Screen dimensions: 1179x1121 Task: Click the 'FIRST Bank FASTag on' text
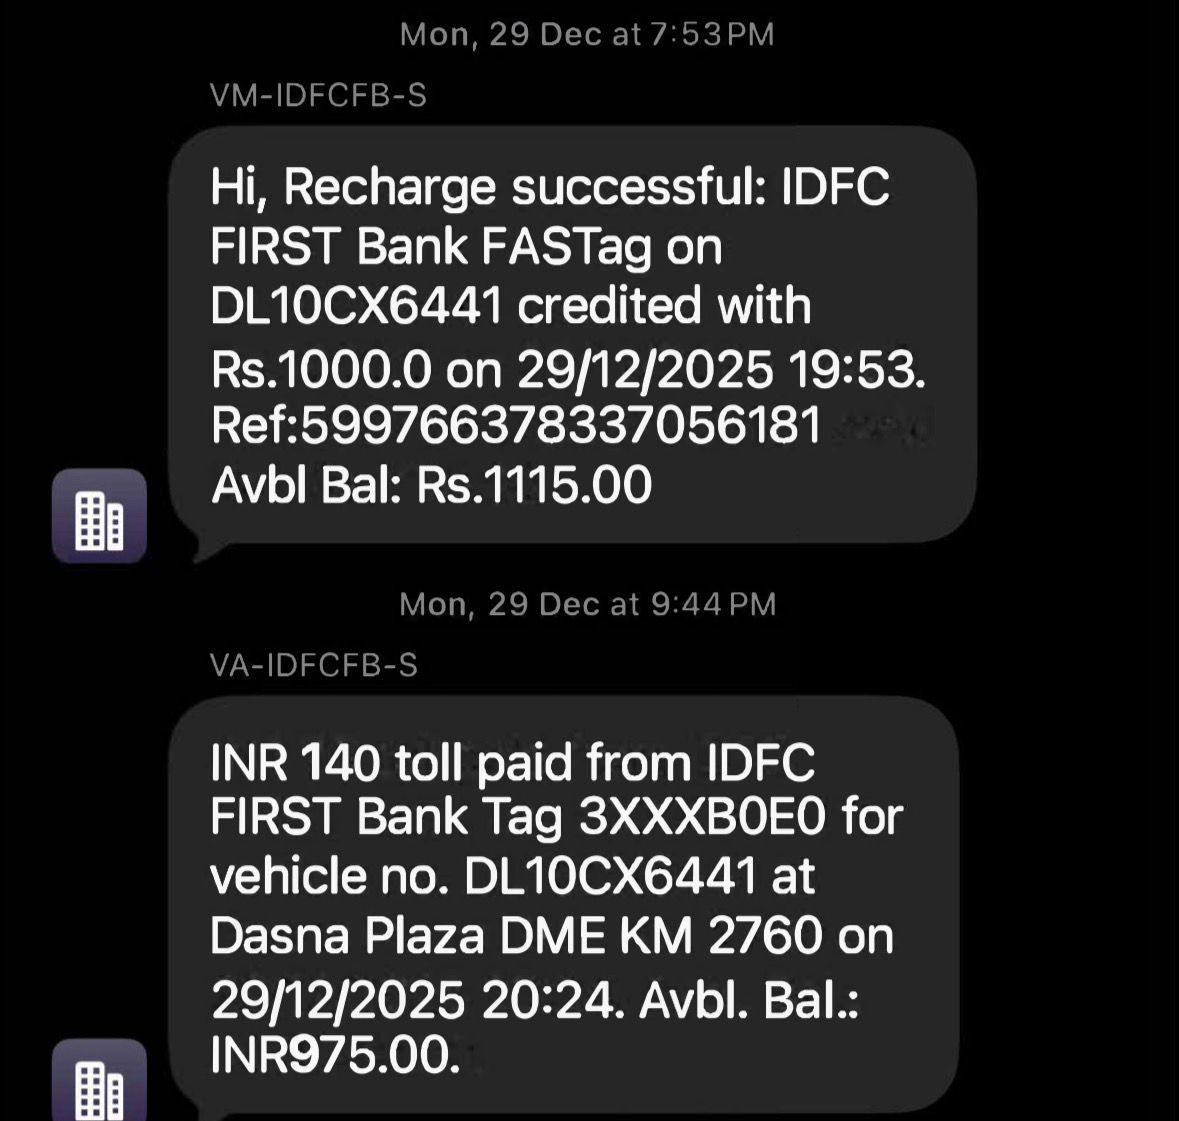coord(466,248)
